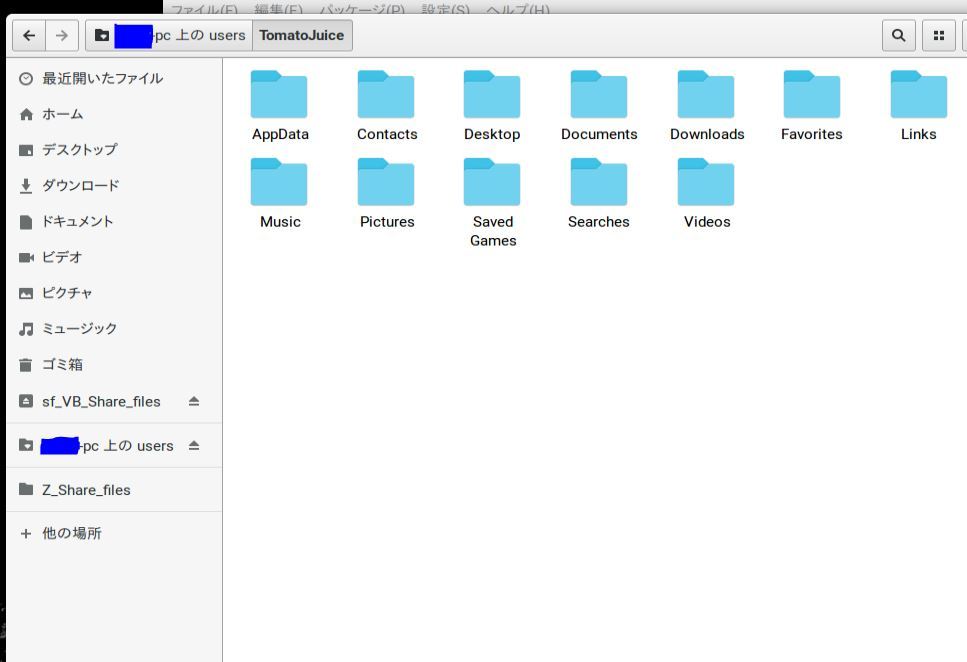Open the Downloads folder icon
Image resolution: width=967 pixels, height=662 pixels.
click(706, 96)
